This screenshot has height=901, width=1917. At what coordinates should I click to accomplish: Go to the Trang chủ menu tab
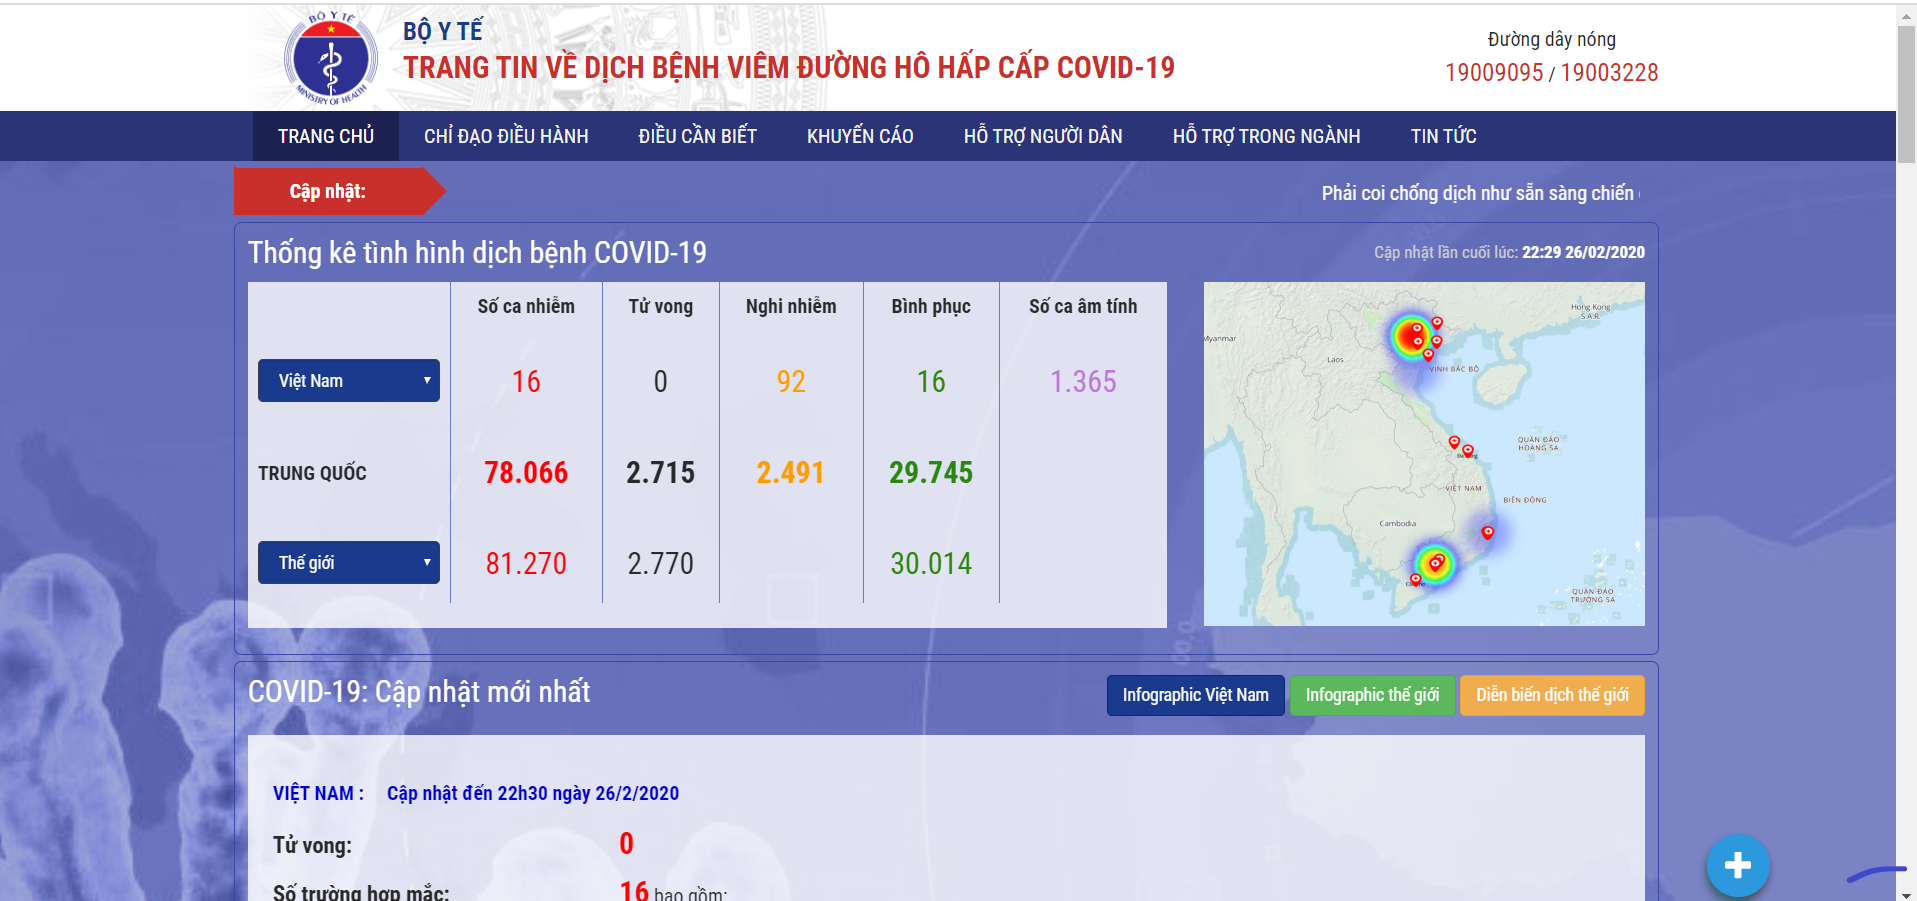325,136
